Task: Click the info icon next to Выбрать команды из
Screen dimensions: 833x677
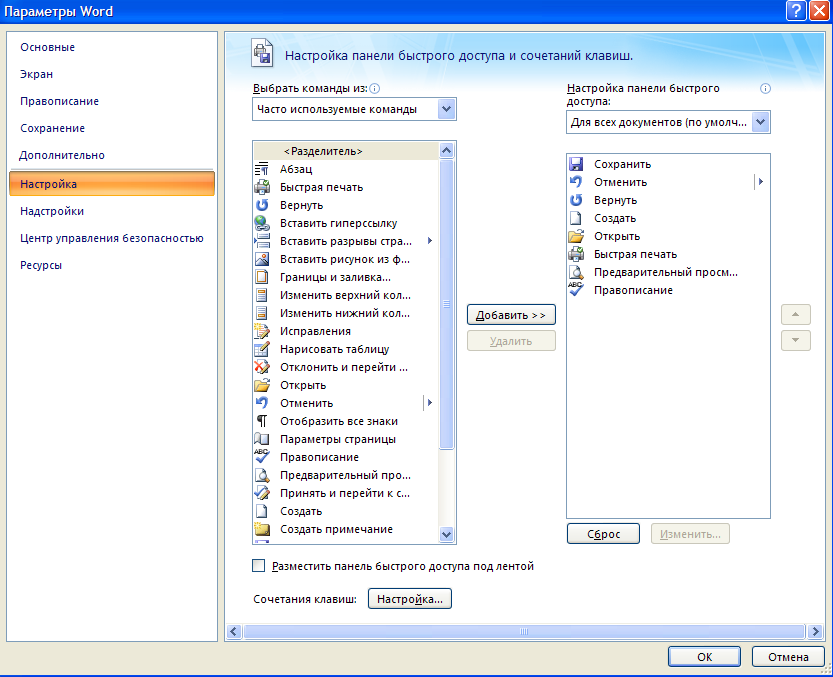Action: tap(375, 89)
